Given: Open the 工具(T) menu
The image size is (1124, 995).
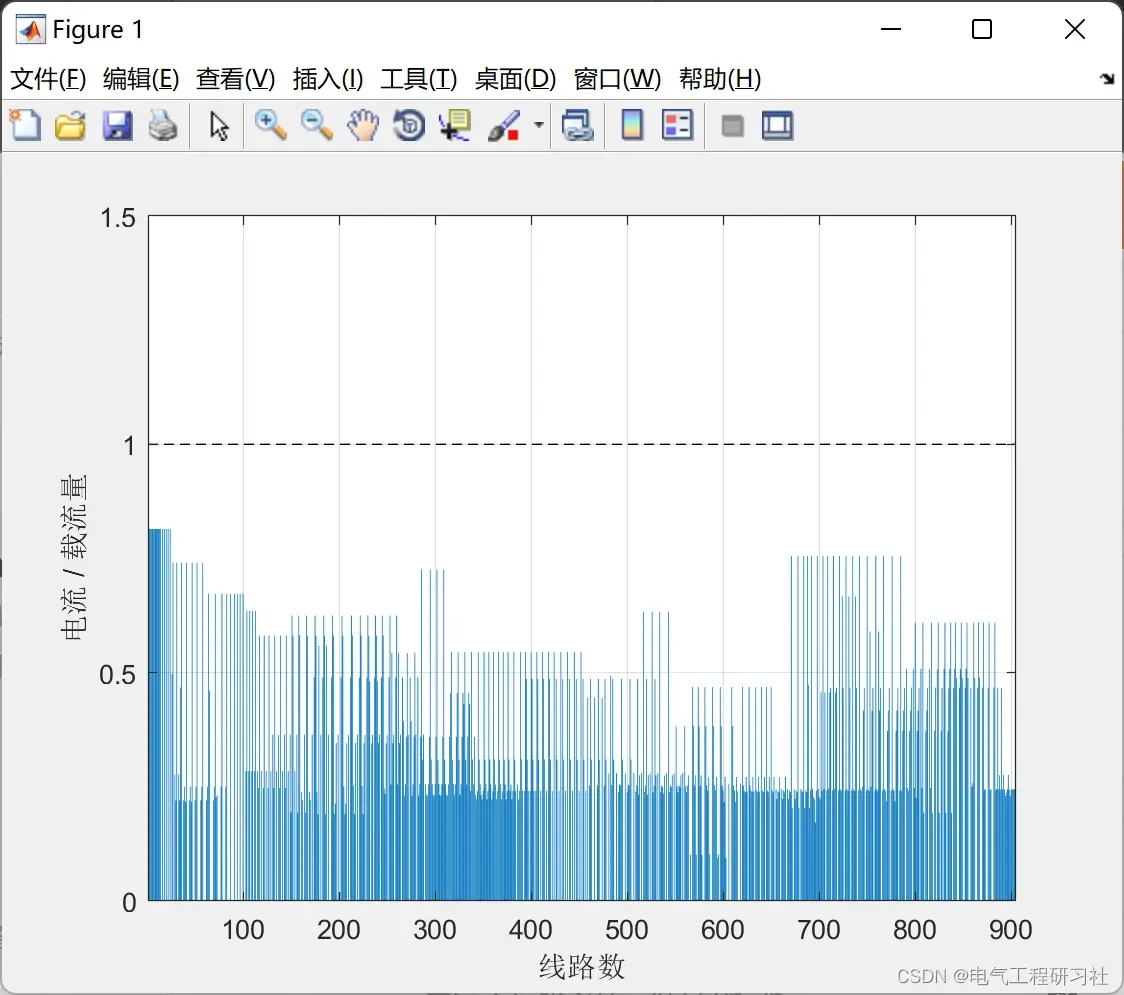Looking at the screenshot, I should pos(419,79).
